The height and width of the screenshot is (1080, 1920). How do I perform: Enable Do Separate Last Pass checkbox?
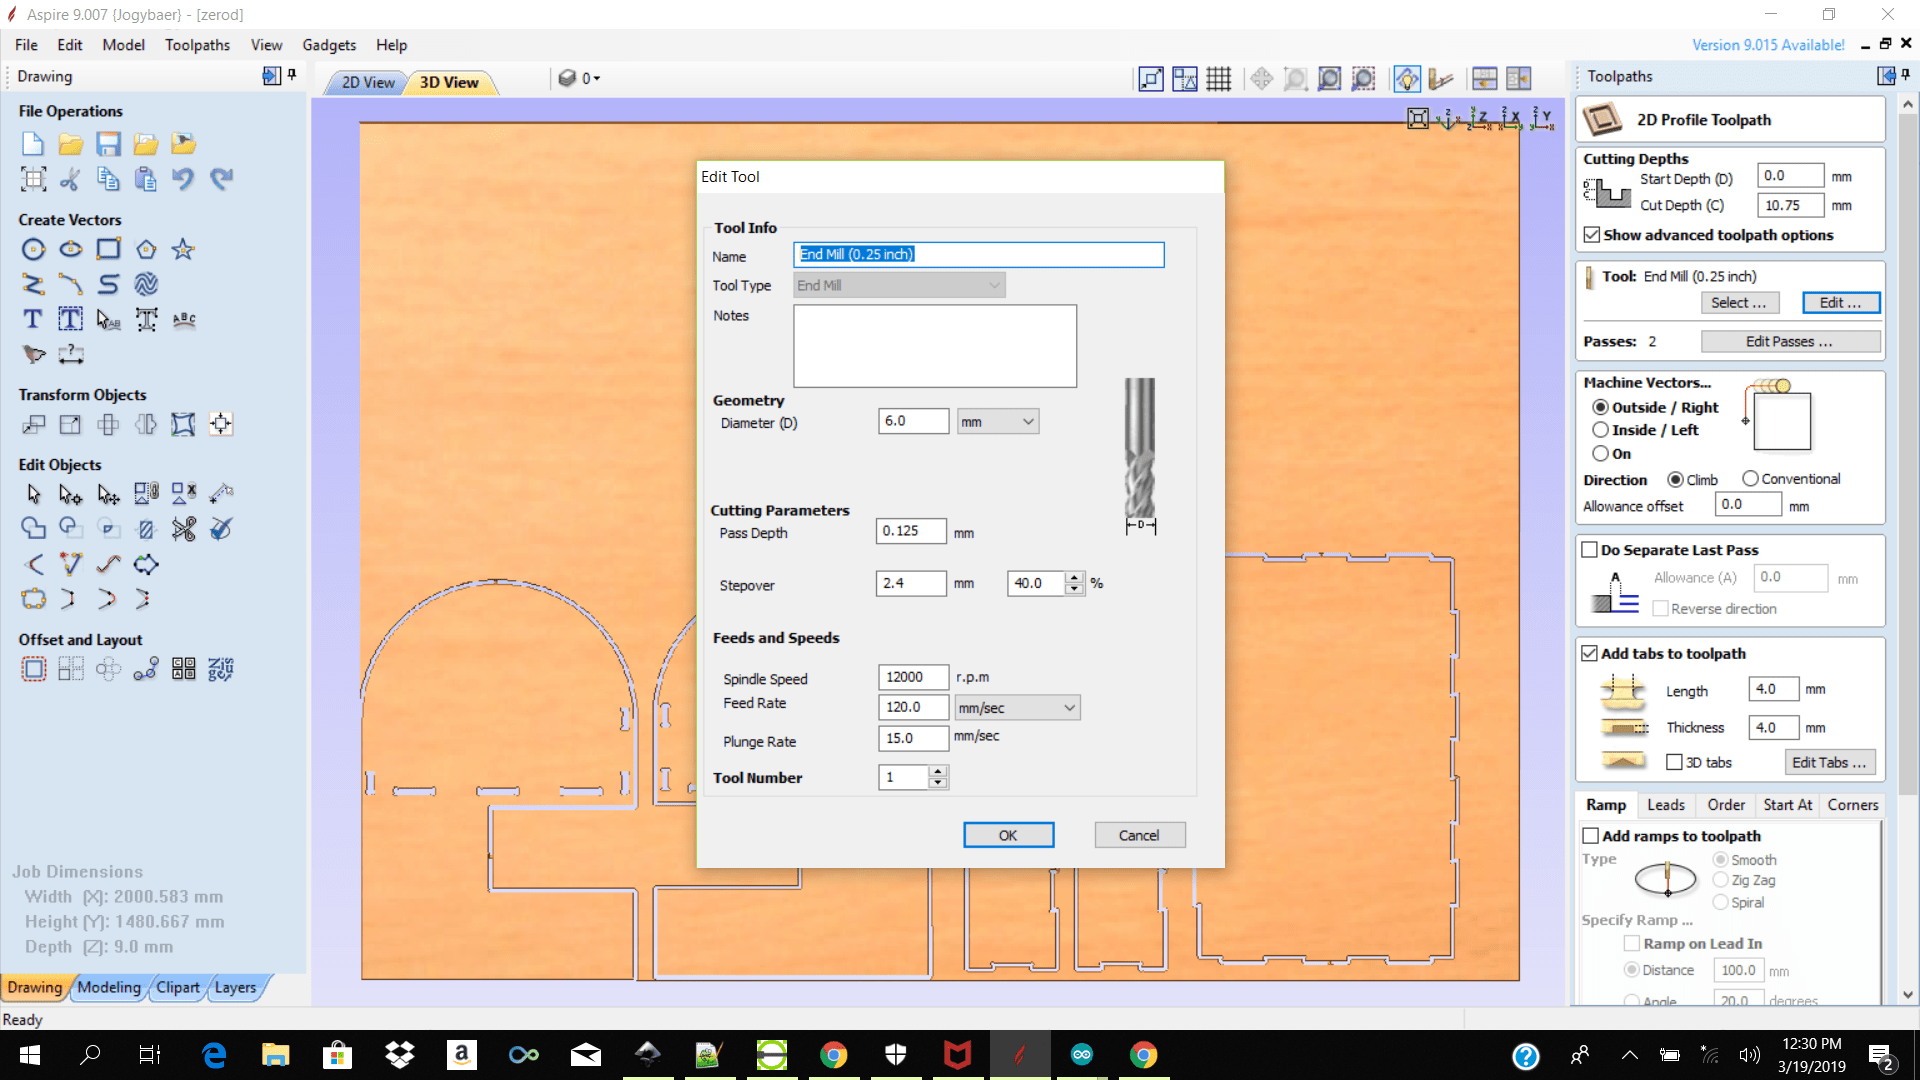point(1589,550)
